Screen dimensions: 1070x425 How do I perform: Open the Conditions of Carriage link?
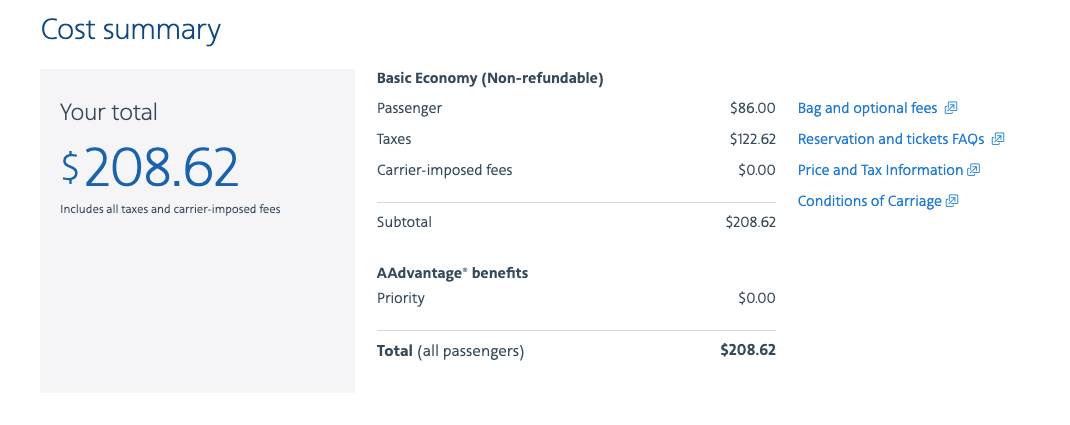point(869,201)
